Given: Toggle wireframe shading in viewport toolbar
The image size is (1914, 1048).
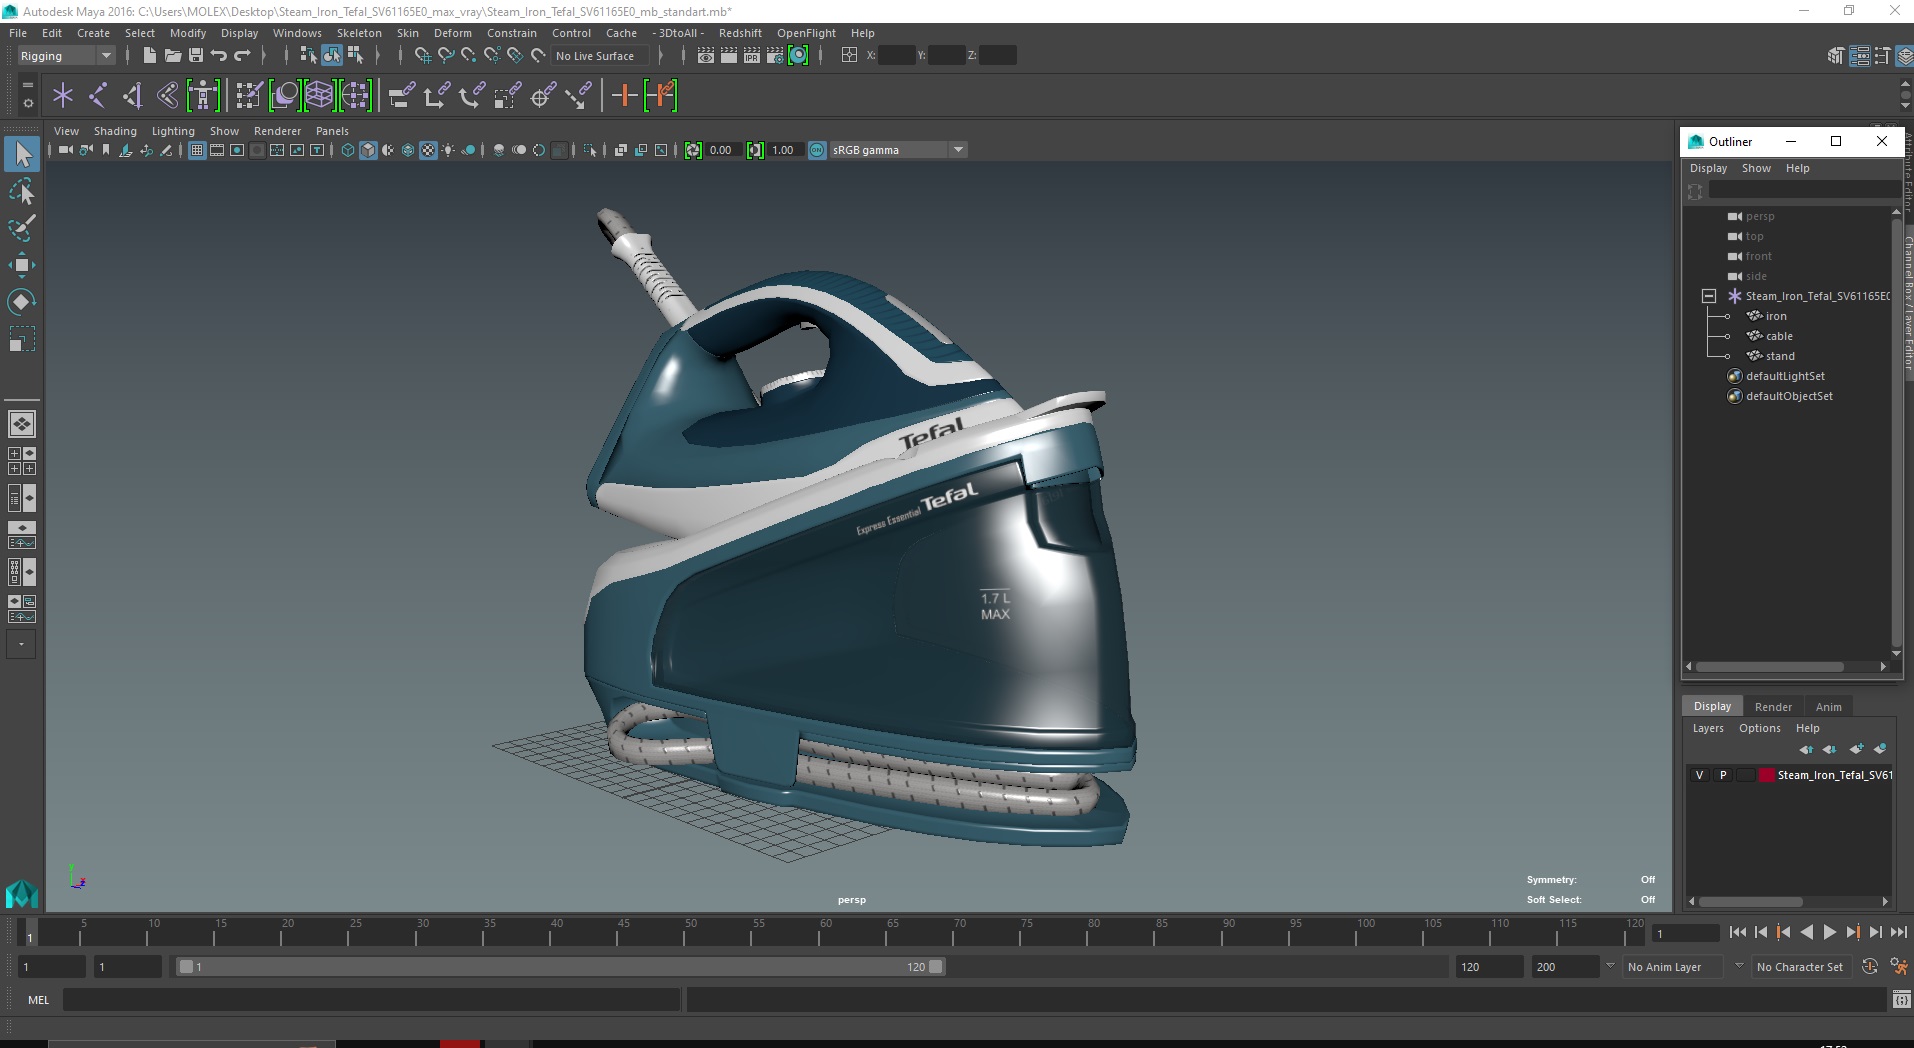Looking at the screenshot, I should pyautogui.click(x=348, y=150).
